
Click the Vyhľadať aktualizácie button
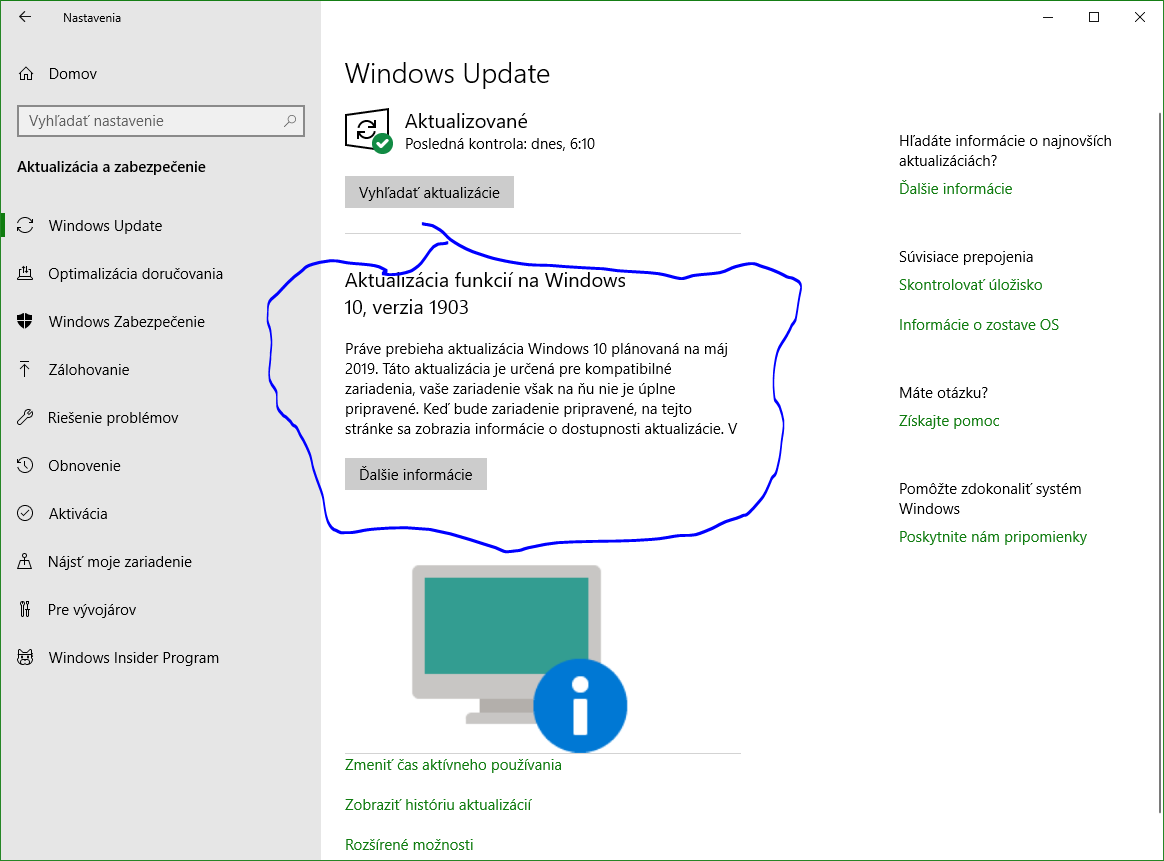(429, 192)
